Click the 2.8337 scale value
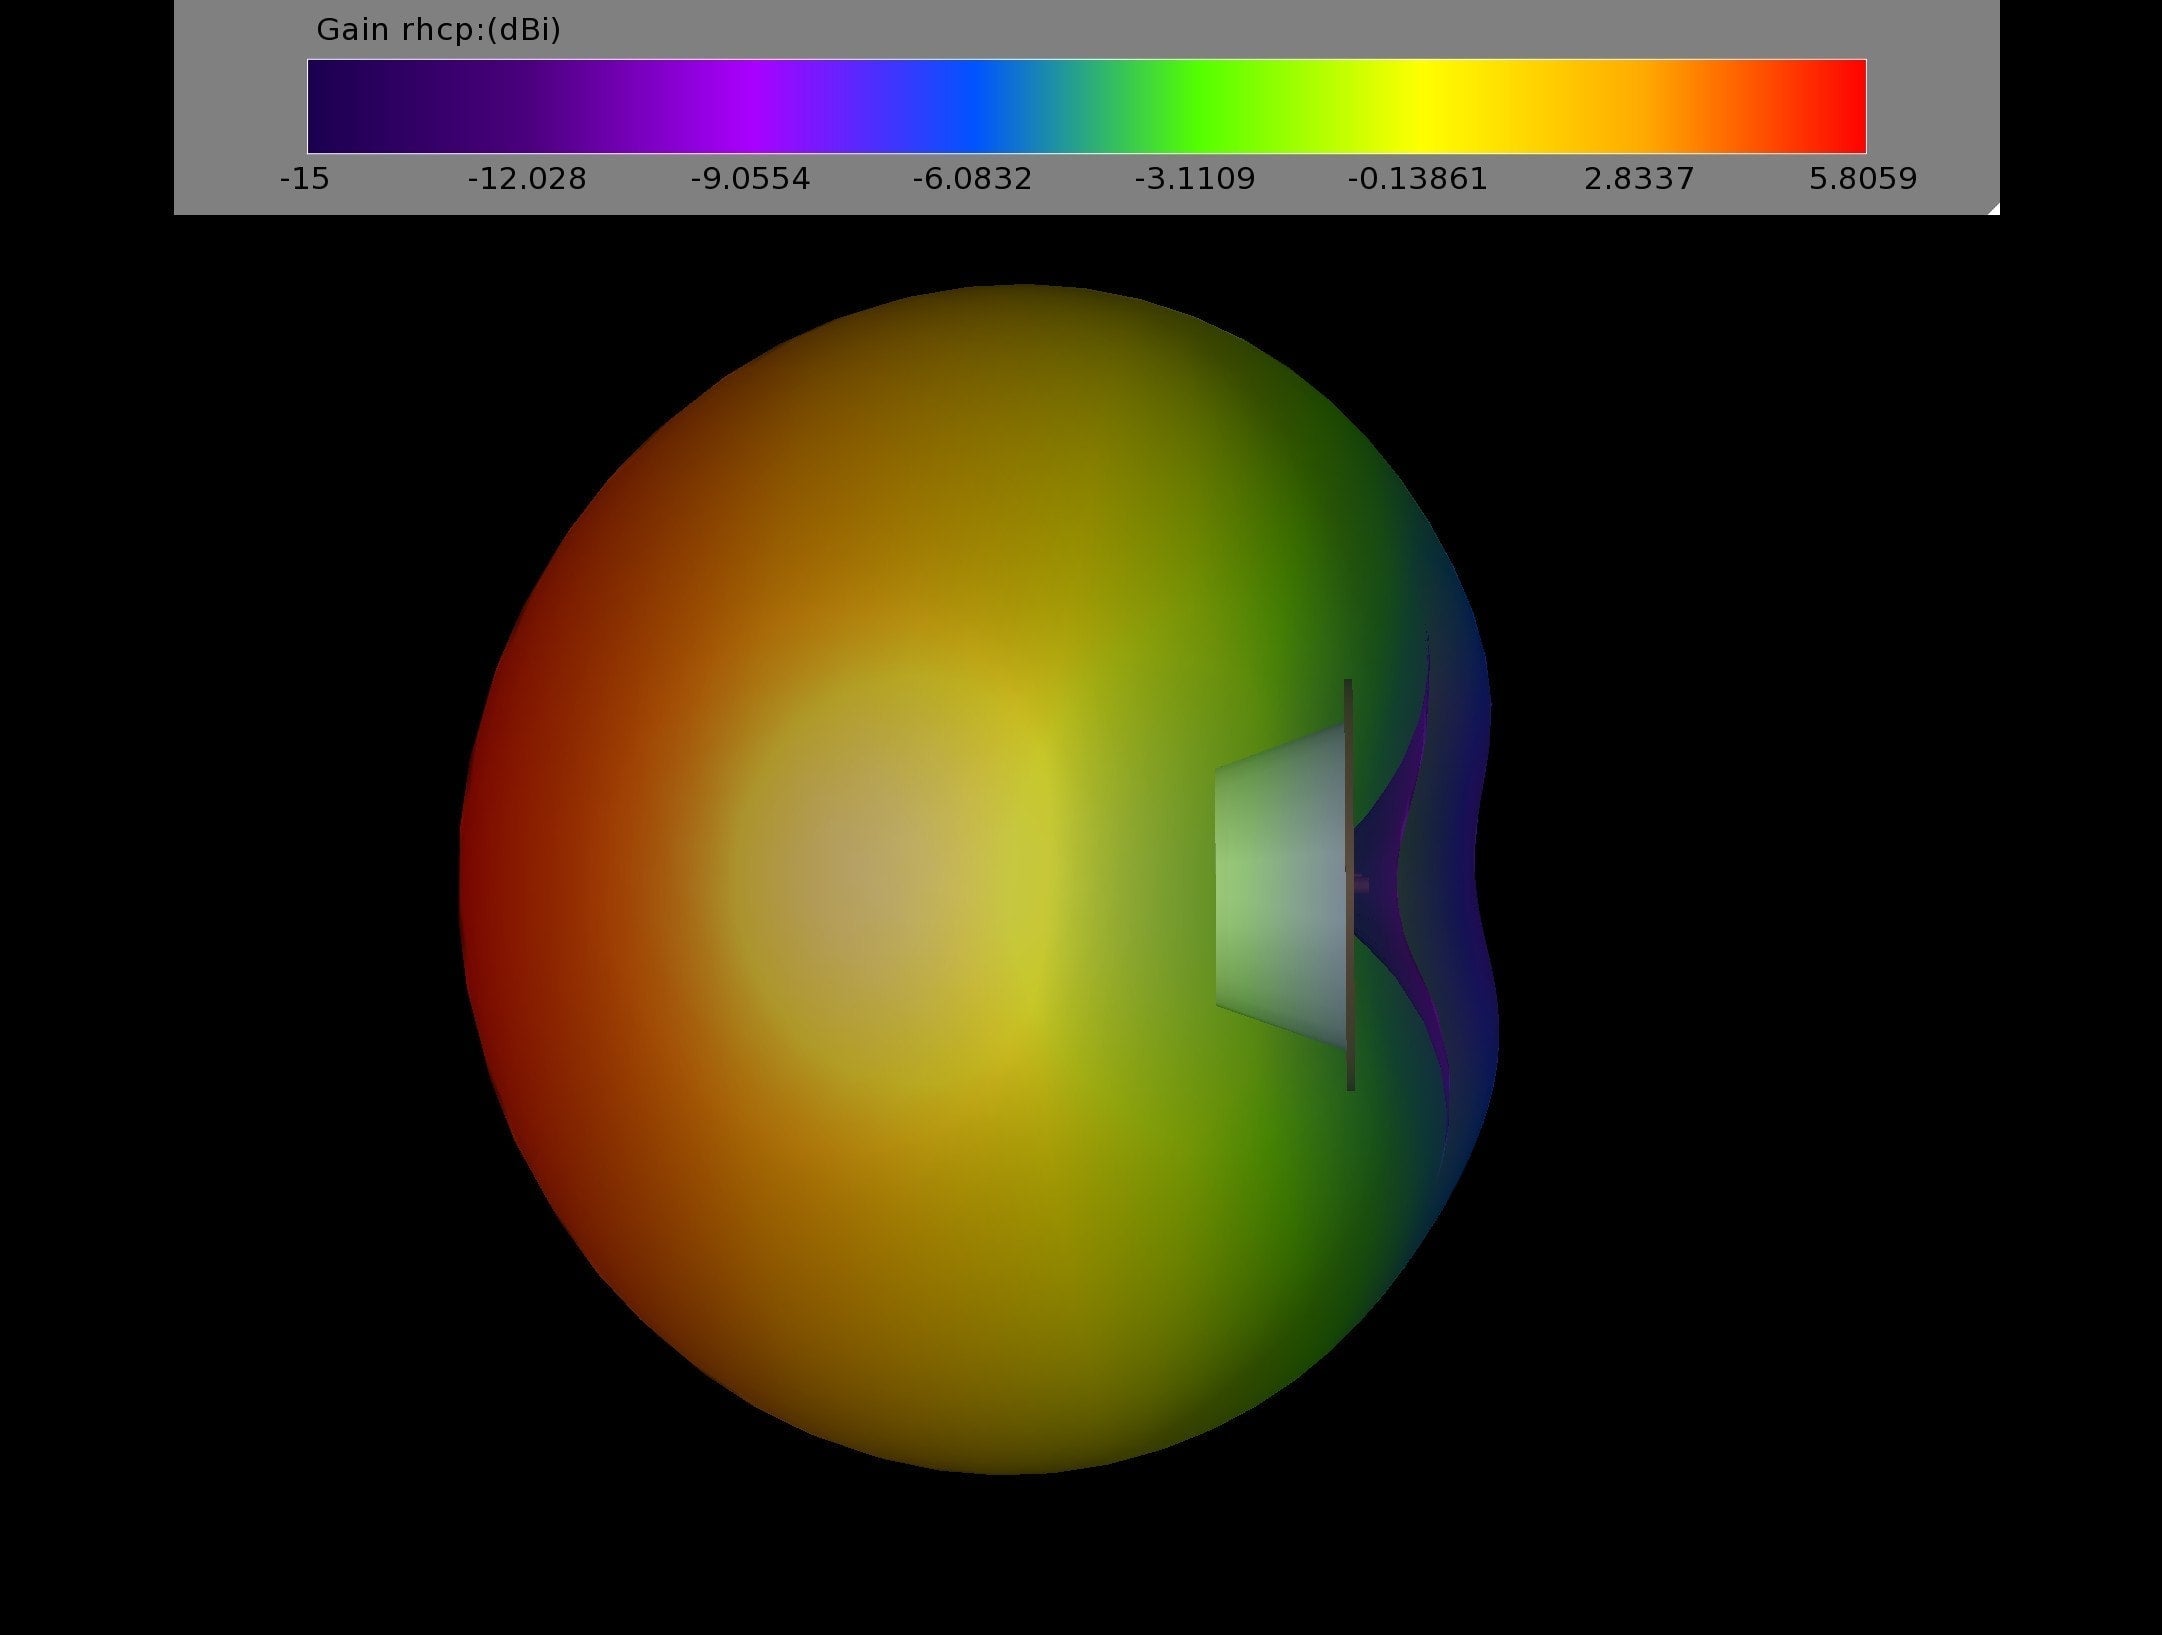2162x1635 pixels. 1639,178
